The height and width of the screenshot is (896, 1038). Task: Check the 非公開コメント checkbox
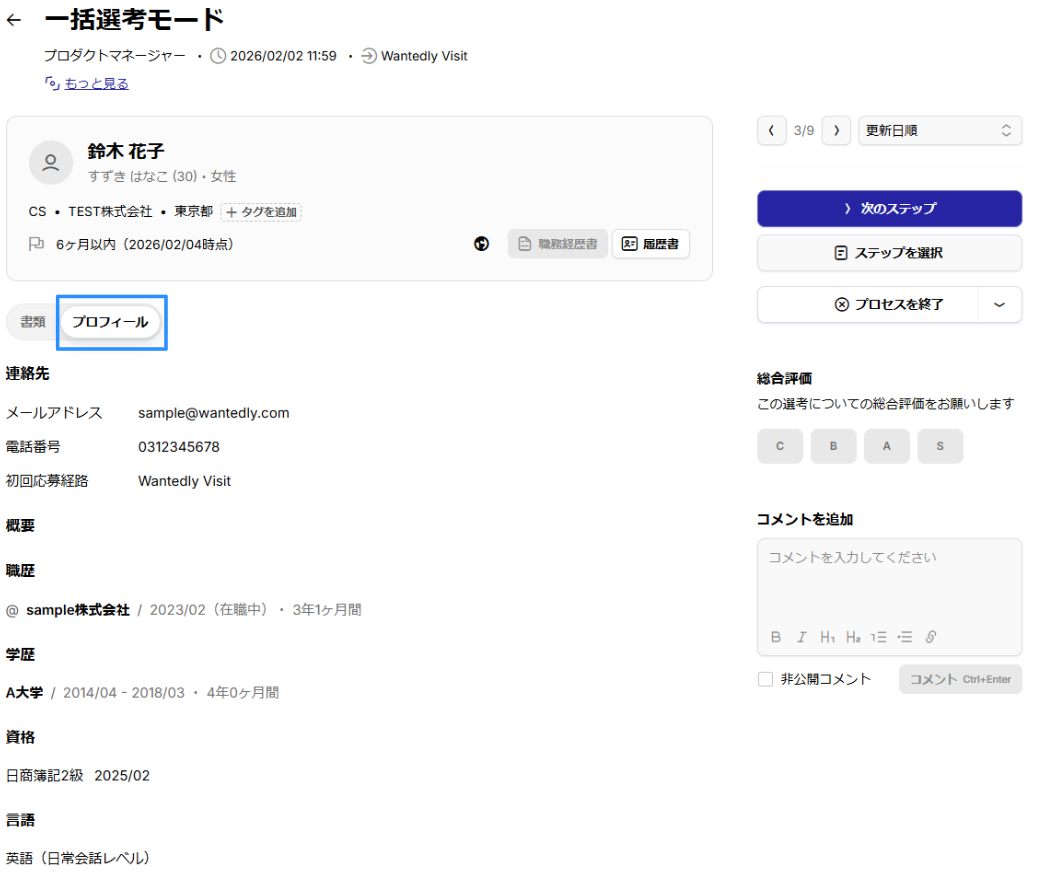[x=766, y=680]
